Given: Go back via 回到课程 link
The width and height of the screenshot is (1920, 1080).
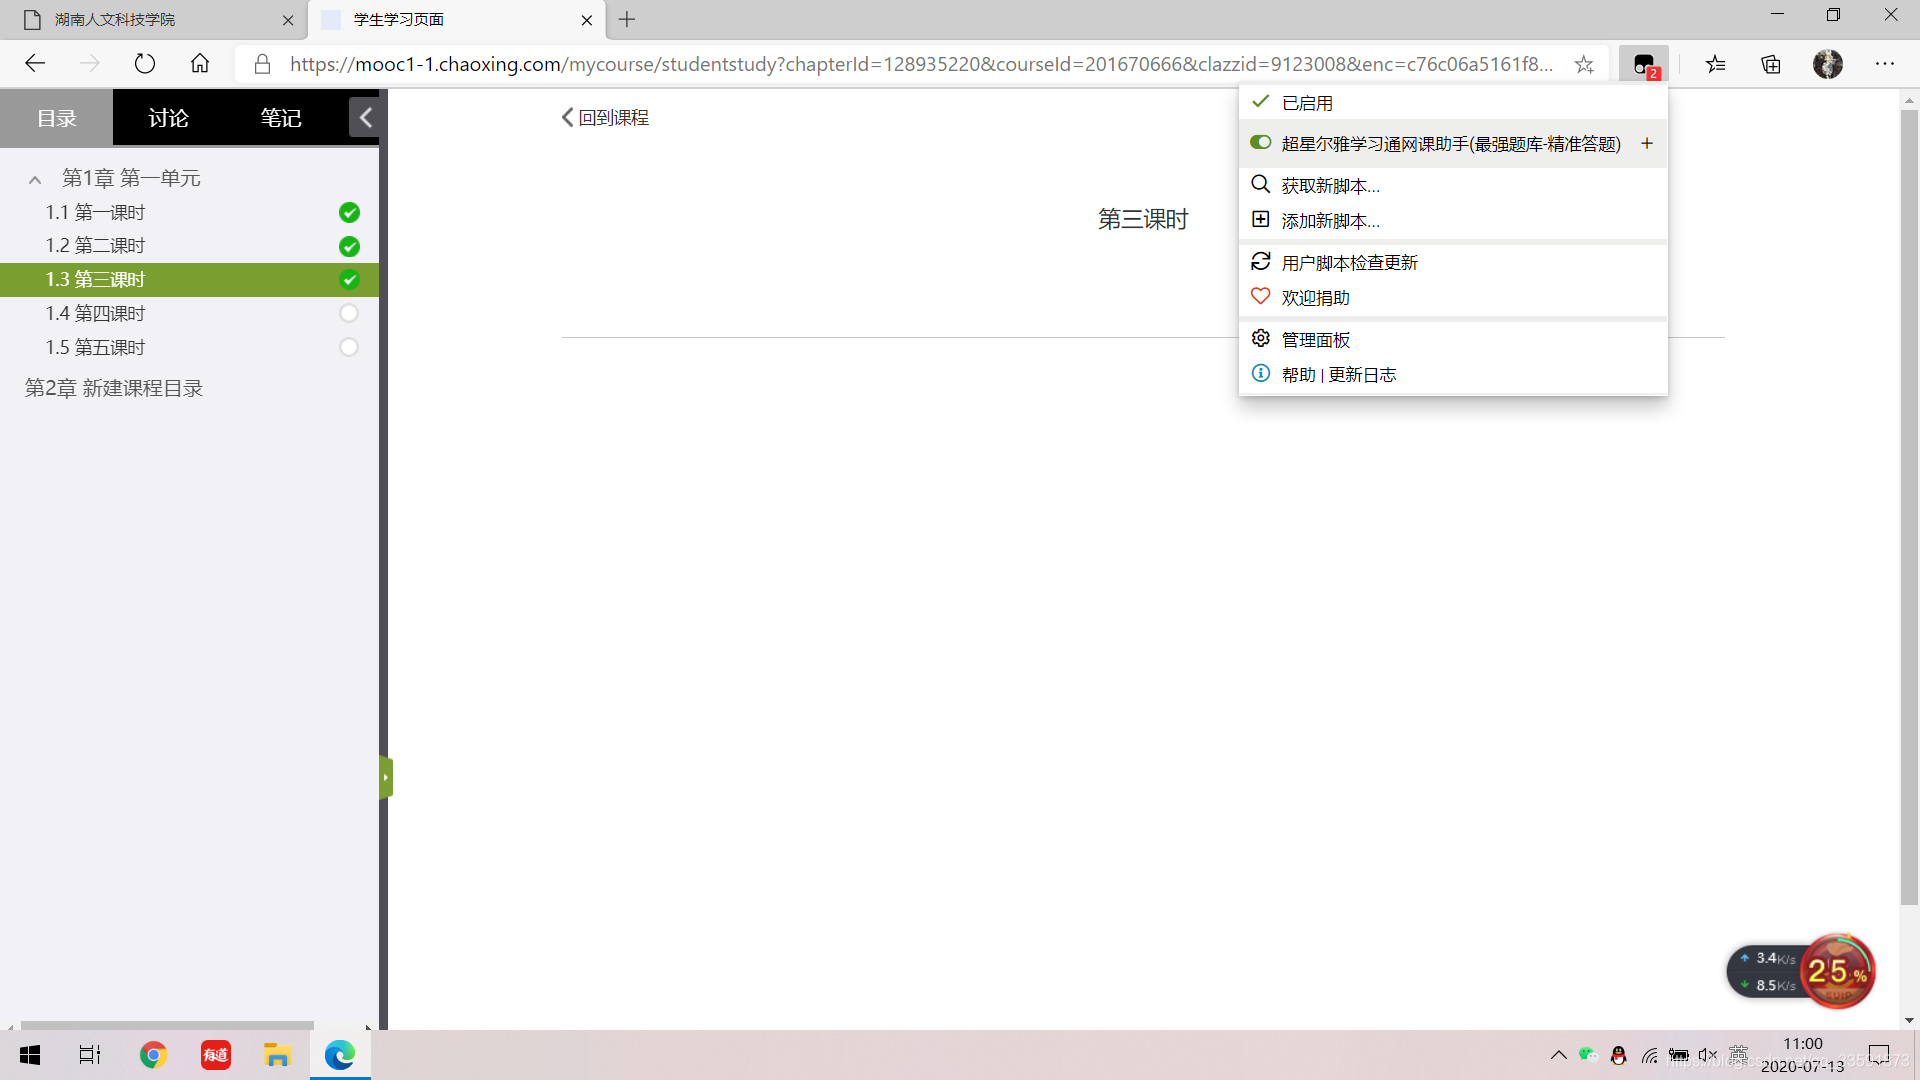Looking at the screenshot, I should 605,118.
